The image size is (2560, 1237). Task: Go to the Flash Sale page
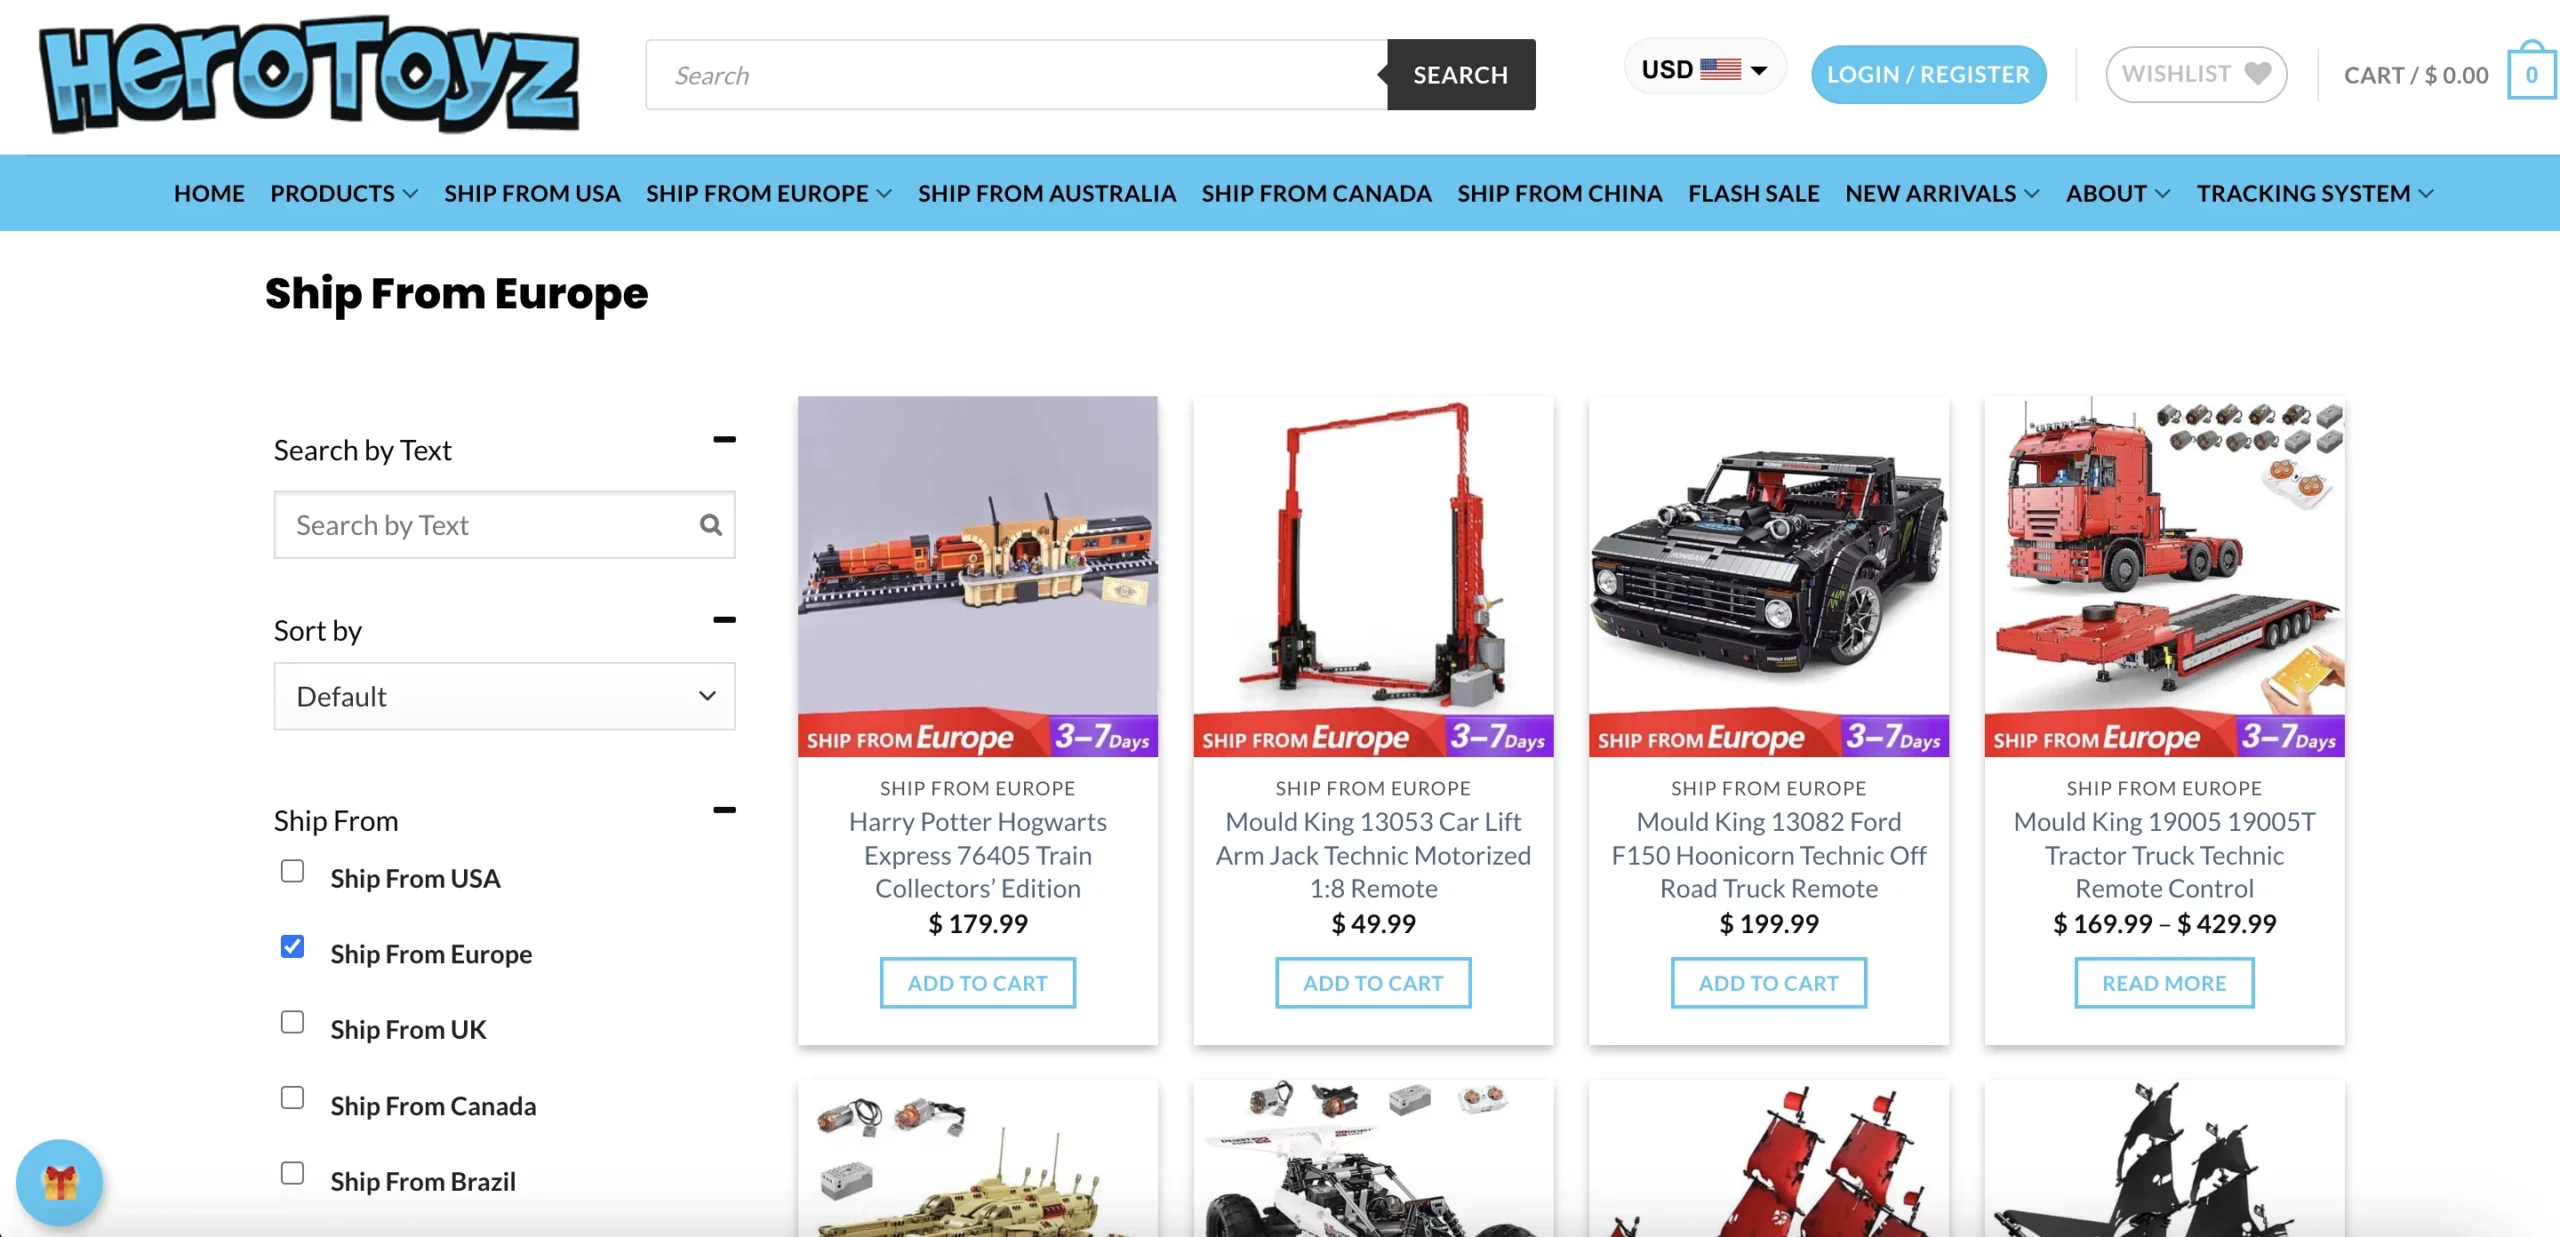1753,193
